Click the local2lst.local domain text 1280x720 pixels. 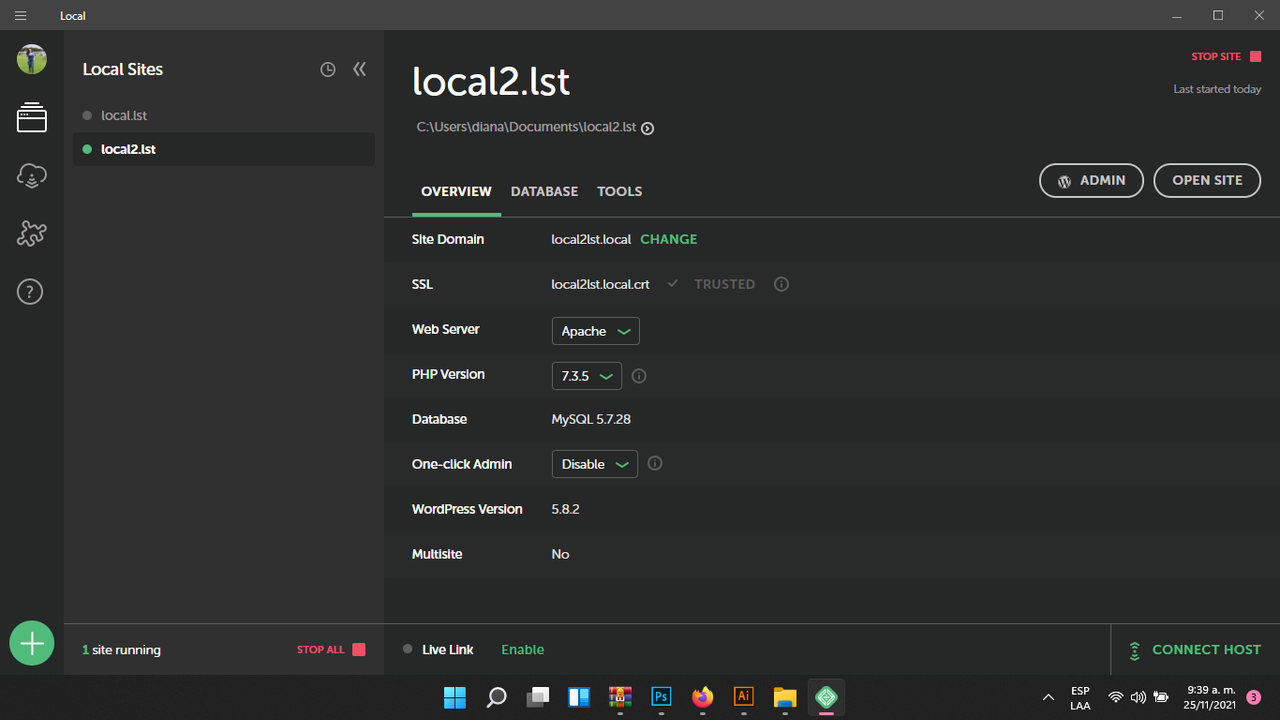coord(591,239)
